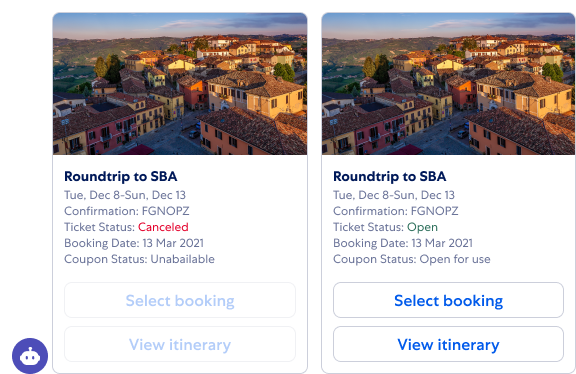Screen dimensions: 576x374
Task: Open the chatbot assistant robot icon
Action: pyautogui.click(x=30, y=356)
